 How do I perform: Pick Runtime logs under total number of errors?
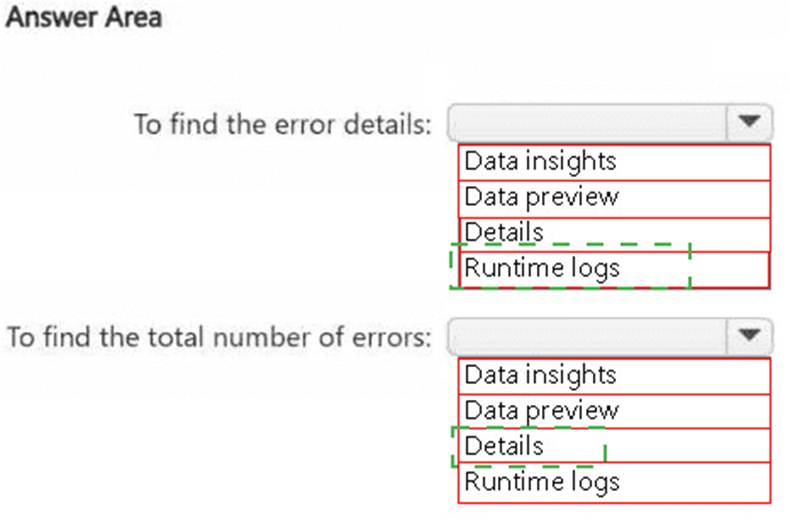(x=614, y=482)
